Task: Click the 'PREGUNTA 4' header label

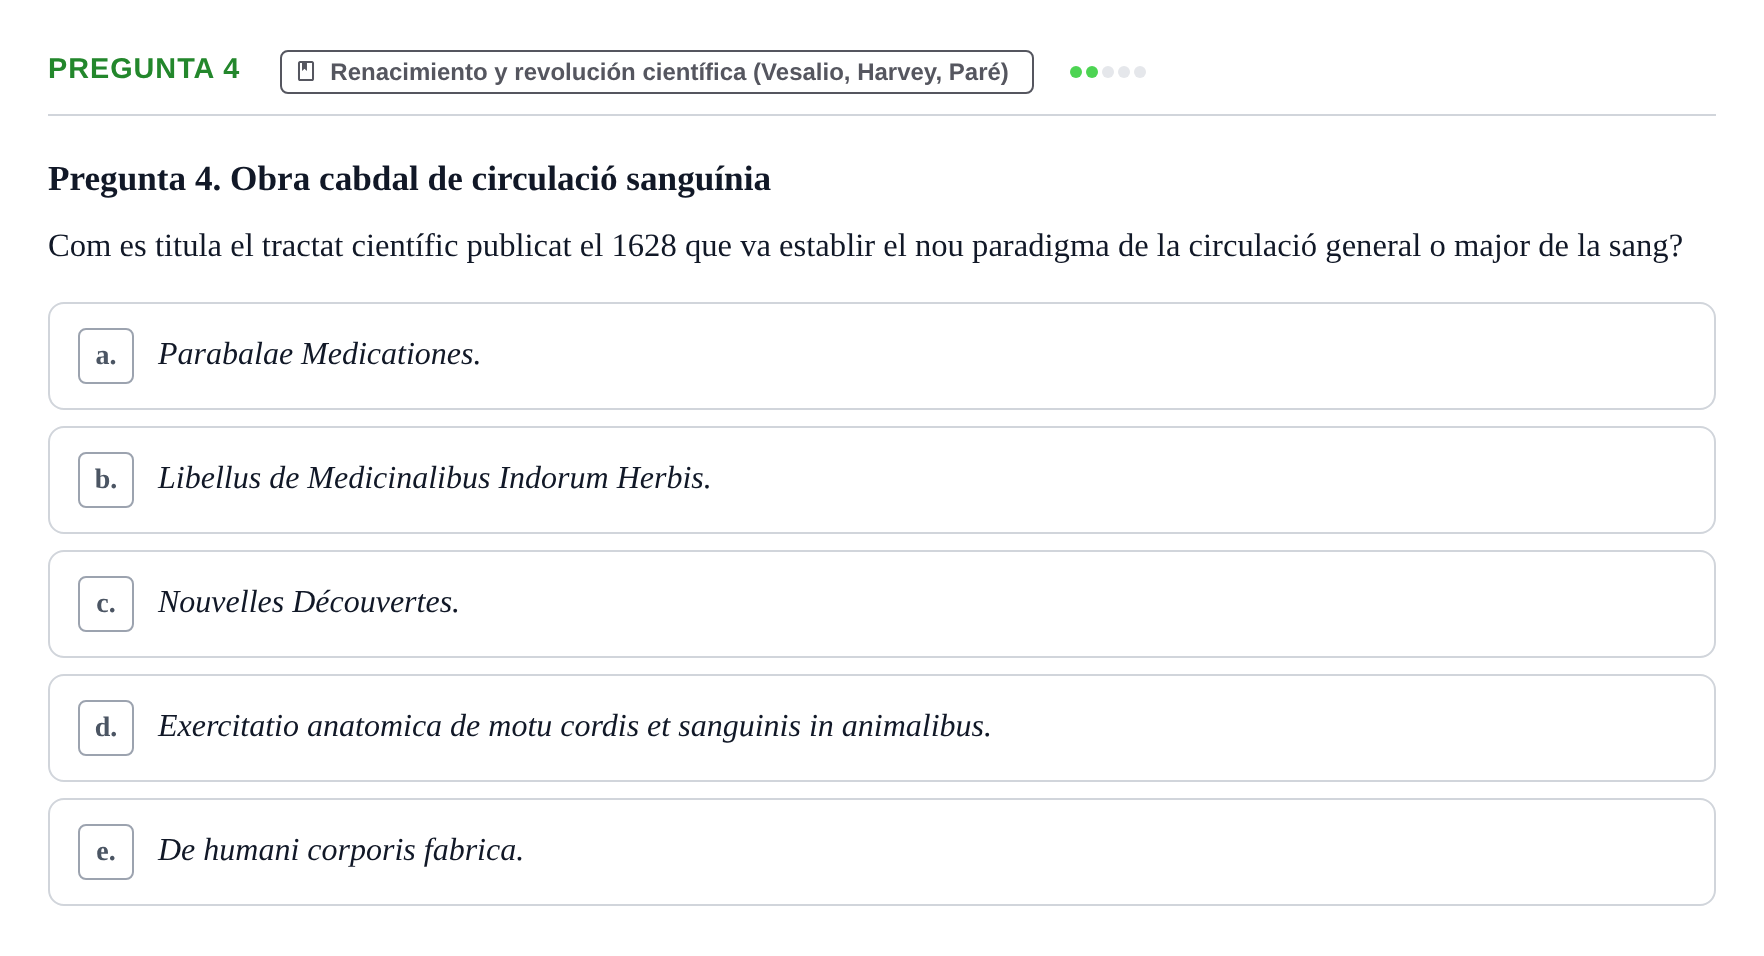Action: pyautogui.click(x=144, y=69)
